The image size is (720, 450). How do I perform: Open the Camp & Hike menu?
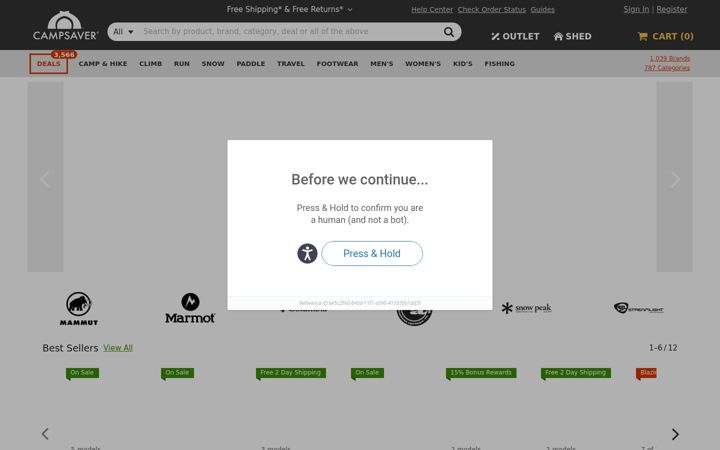(x=103, y=64)
